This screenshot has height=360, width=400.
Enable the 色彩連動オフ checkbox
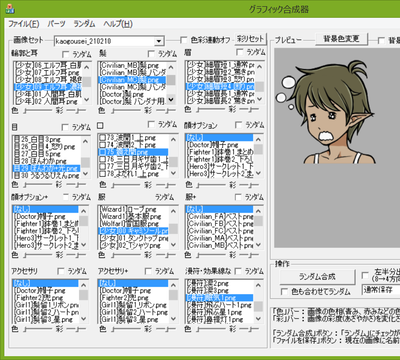coord(183,40)
